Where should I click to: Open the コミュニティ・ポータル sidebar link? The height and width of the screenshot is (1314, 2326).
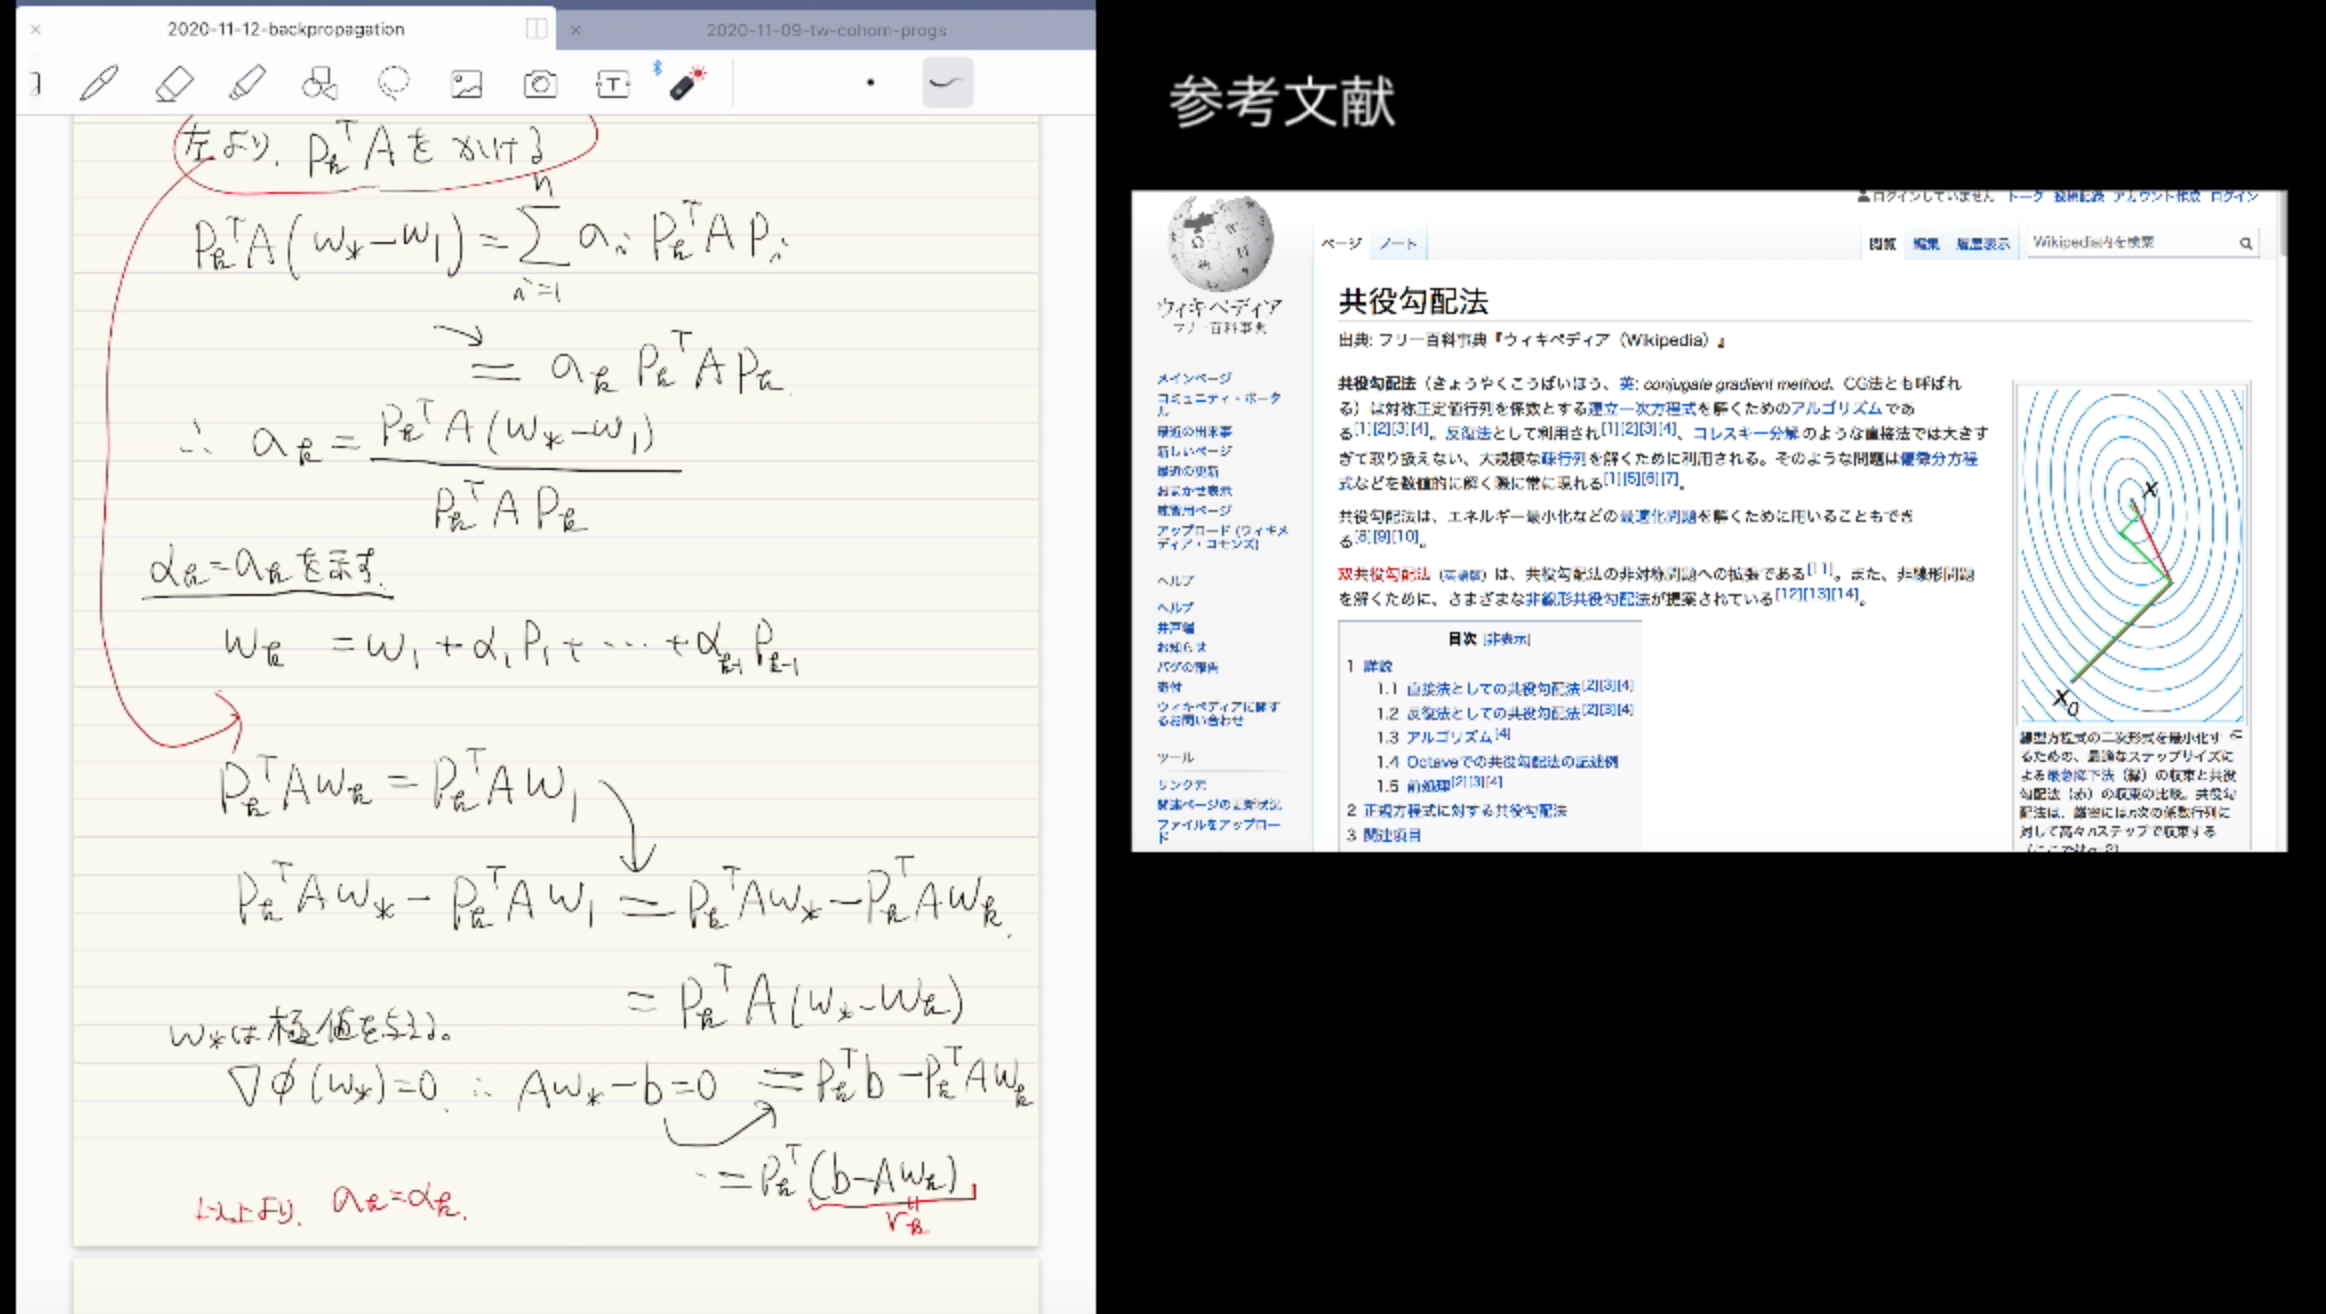click(x=1219, y=404)
